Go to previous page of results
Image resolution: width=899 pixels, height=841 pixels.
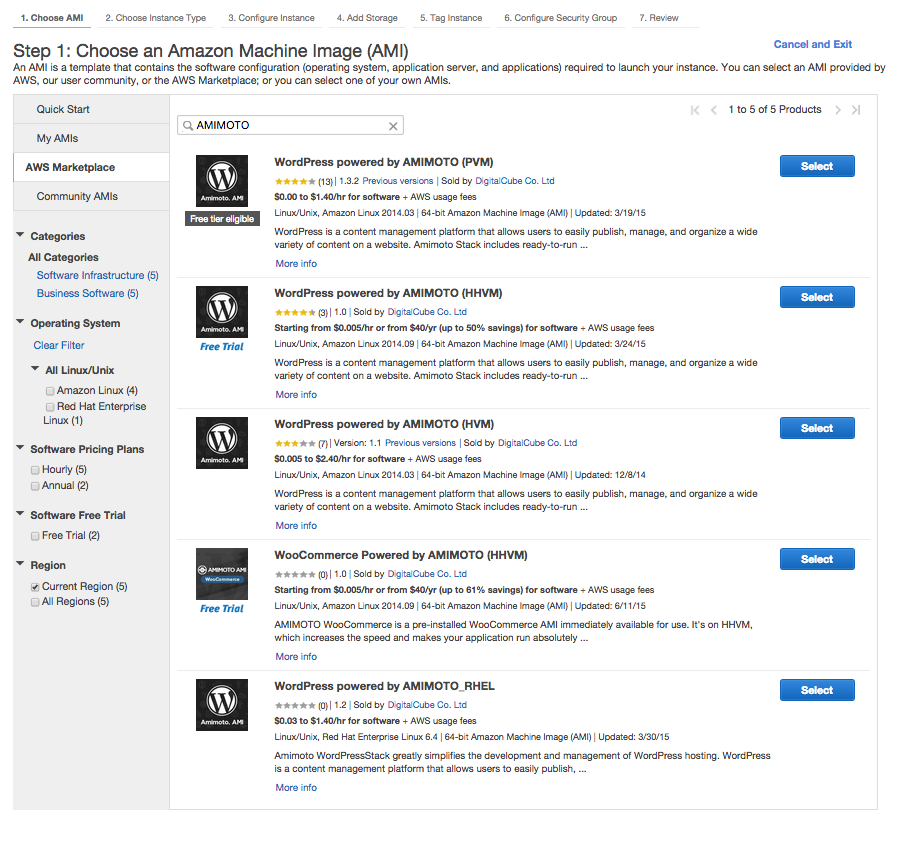[714, 110]
